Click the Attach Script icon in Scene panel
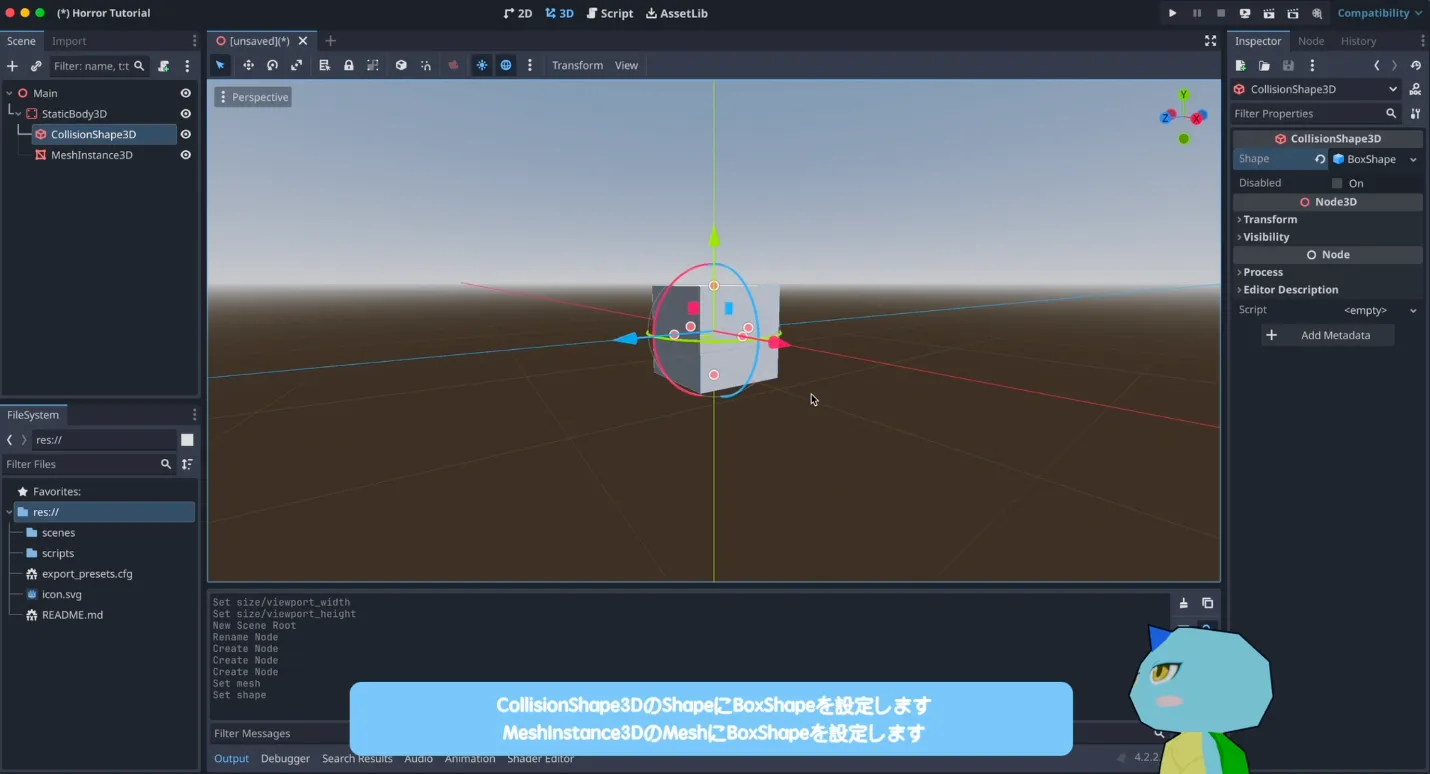The image size is (1430, 774). click(x=164, y=66)
